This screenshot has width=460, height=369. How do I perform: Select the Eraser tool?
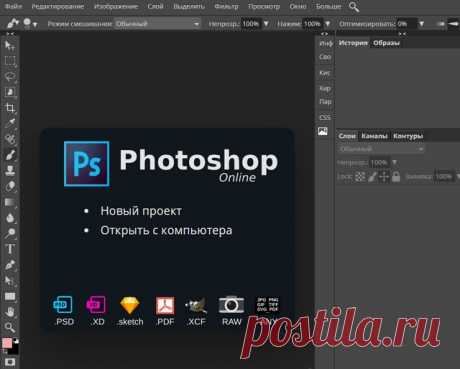10,186
